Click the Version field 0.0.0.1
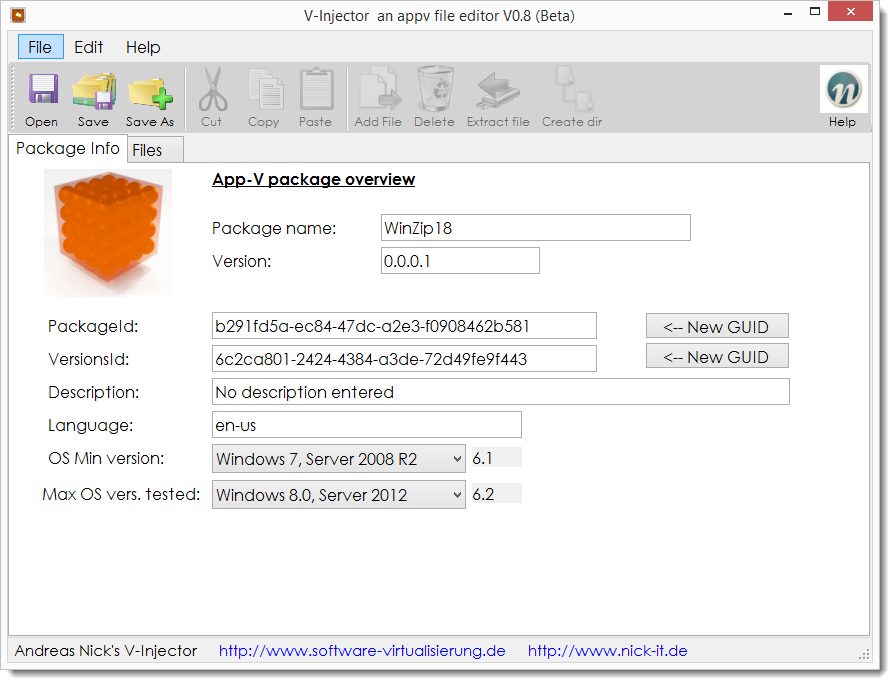The width and height of the screenshot is (895, 685). point(460,261)
